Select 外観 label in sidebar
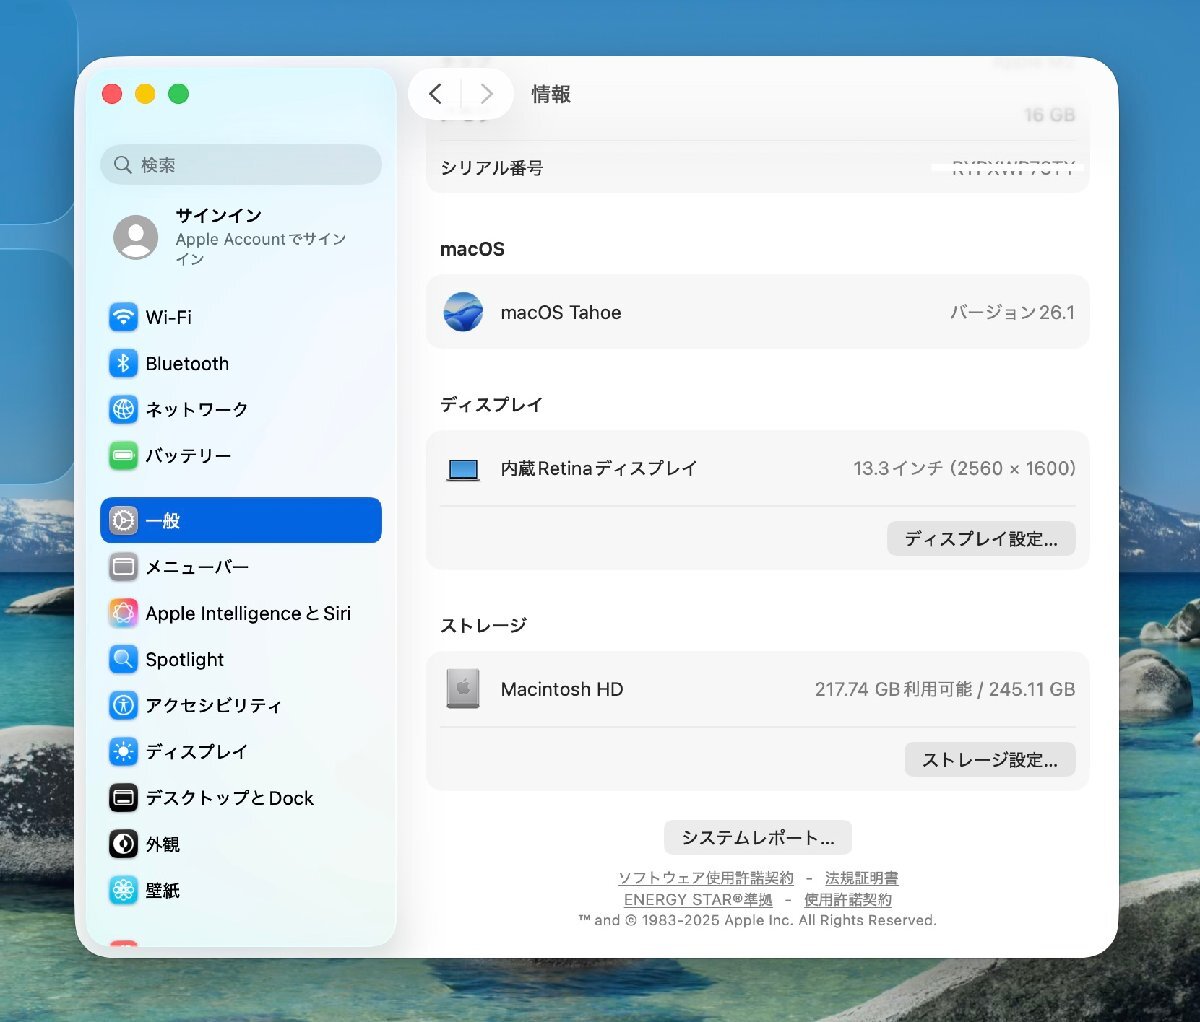 click(x=163, y=844)
